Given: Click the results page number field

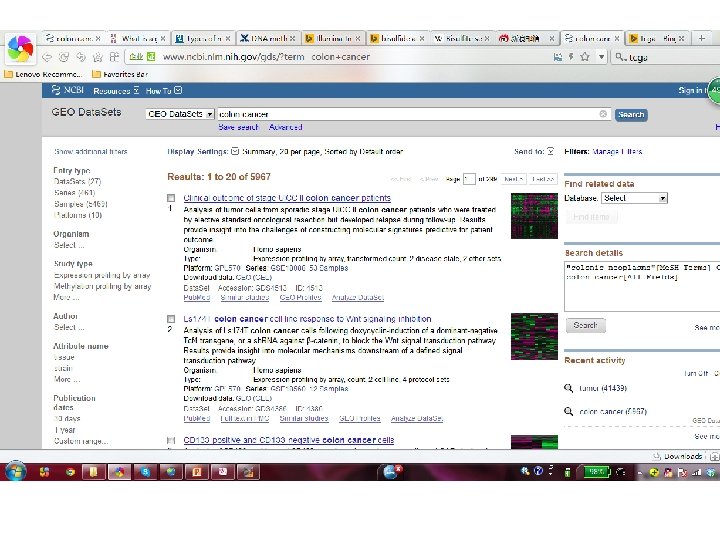Looking at the screenshot, I should [x=469, y=179].
